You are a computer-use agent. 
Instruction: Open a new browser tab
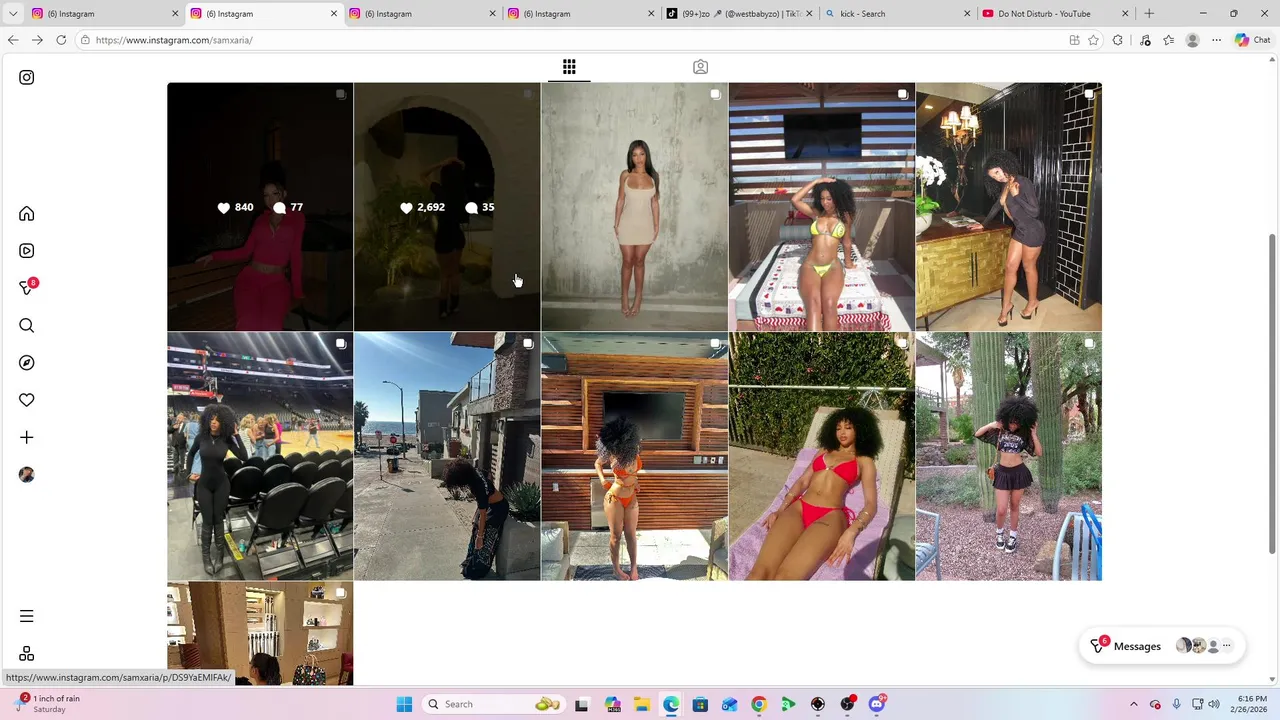click(1149, 13)
